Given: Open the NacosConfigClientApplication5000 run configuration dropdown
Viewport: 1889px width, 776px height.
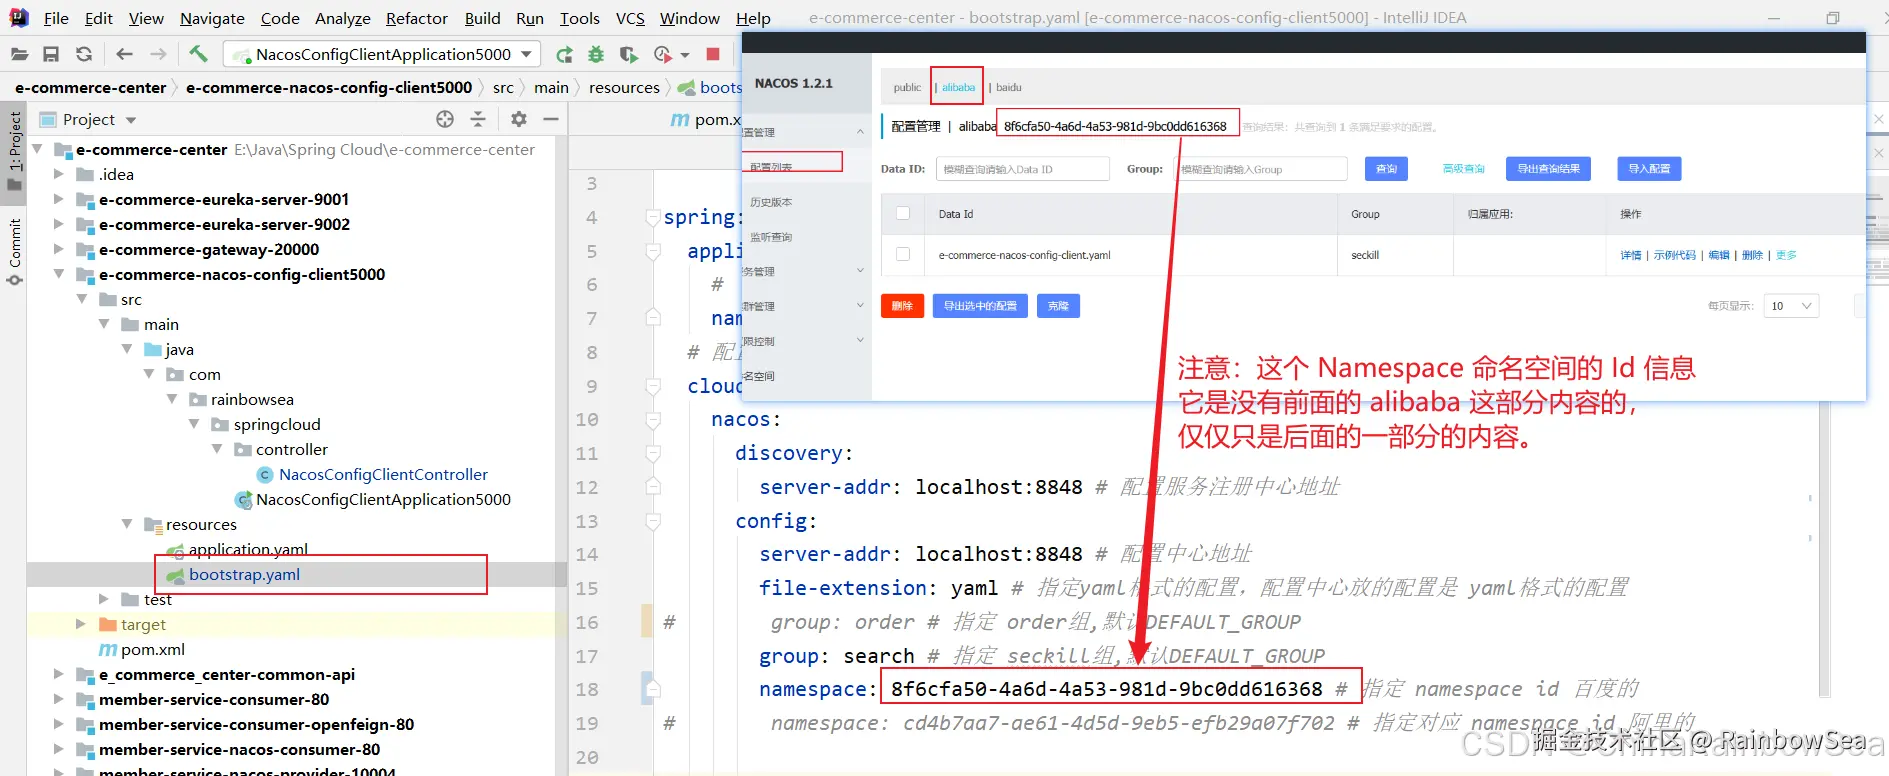Looking at the screenshot, I should click(381, 54).
